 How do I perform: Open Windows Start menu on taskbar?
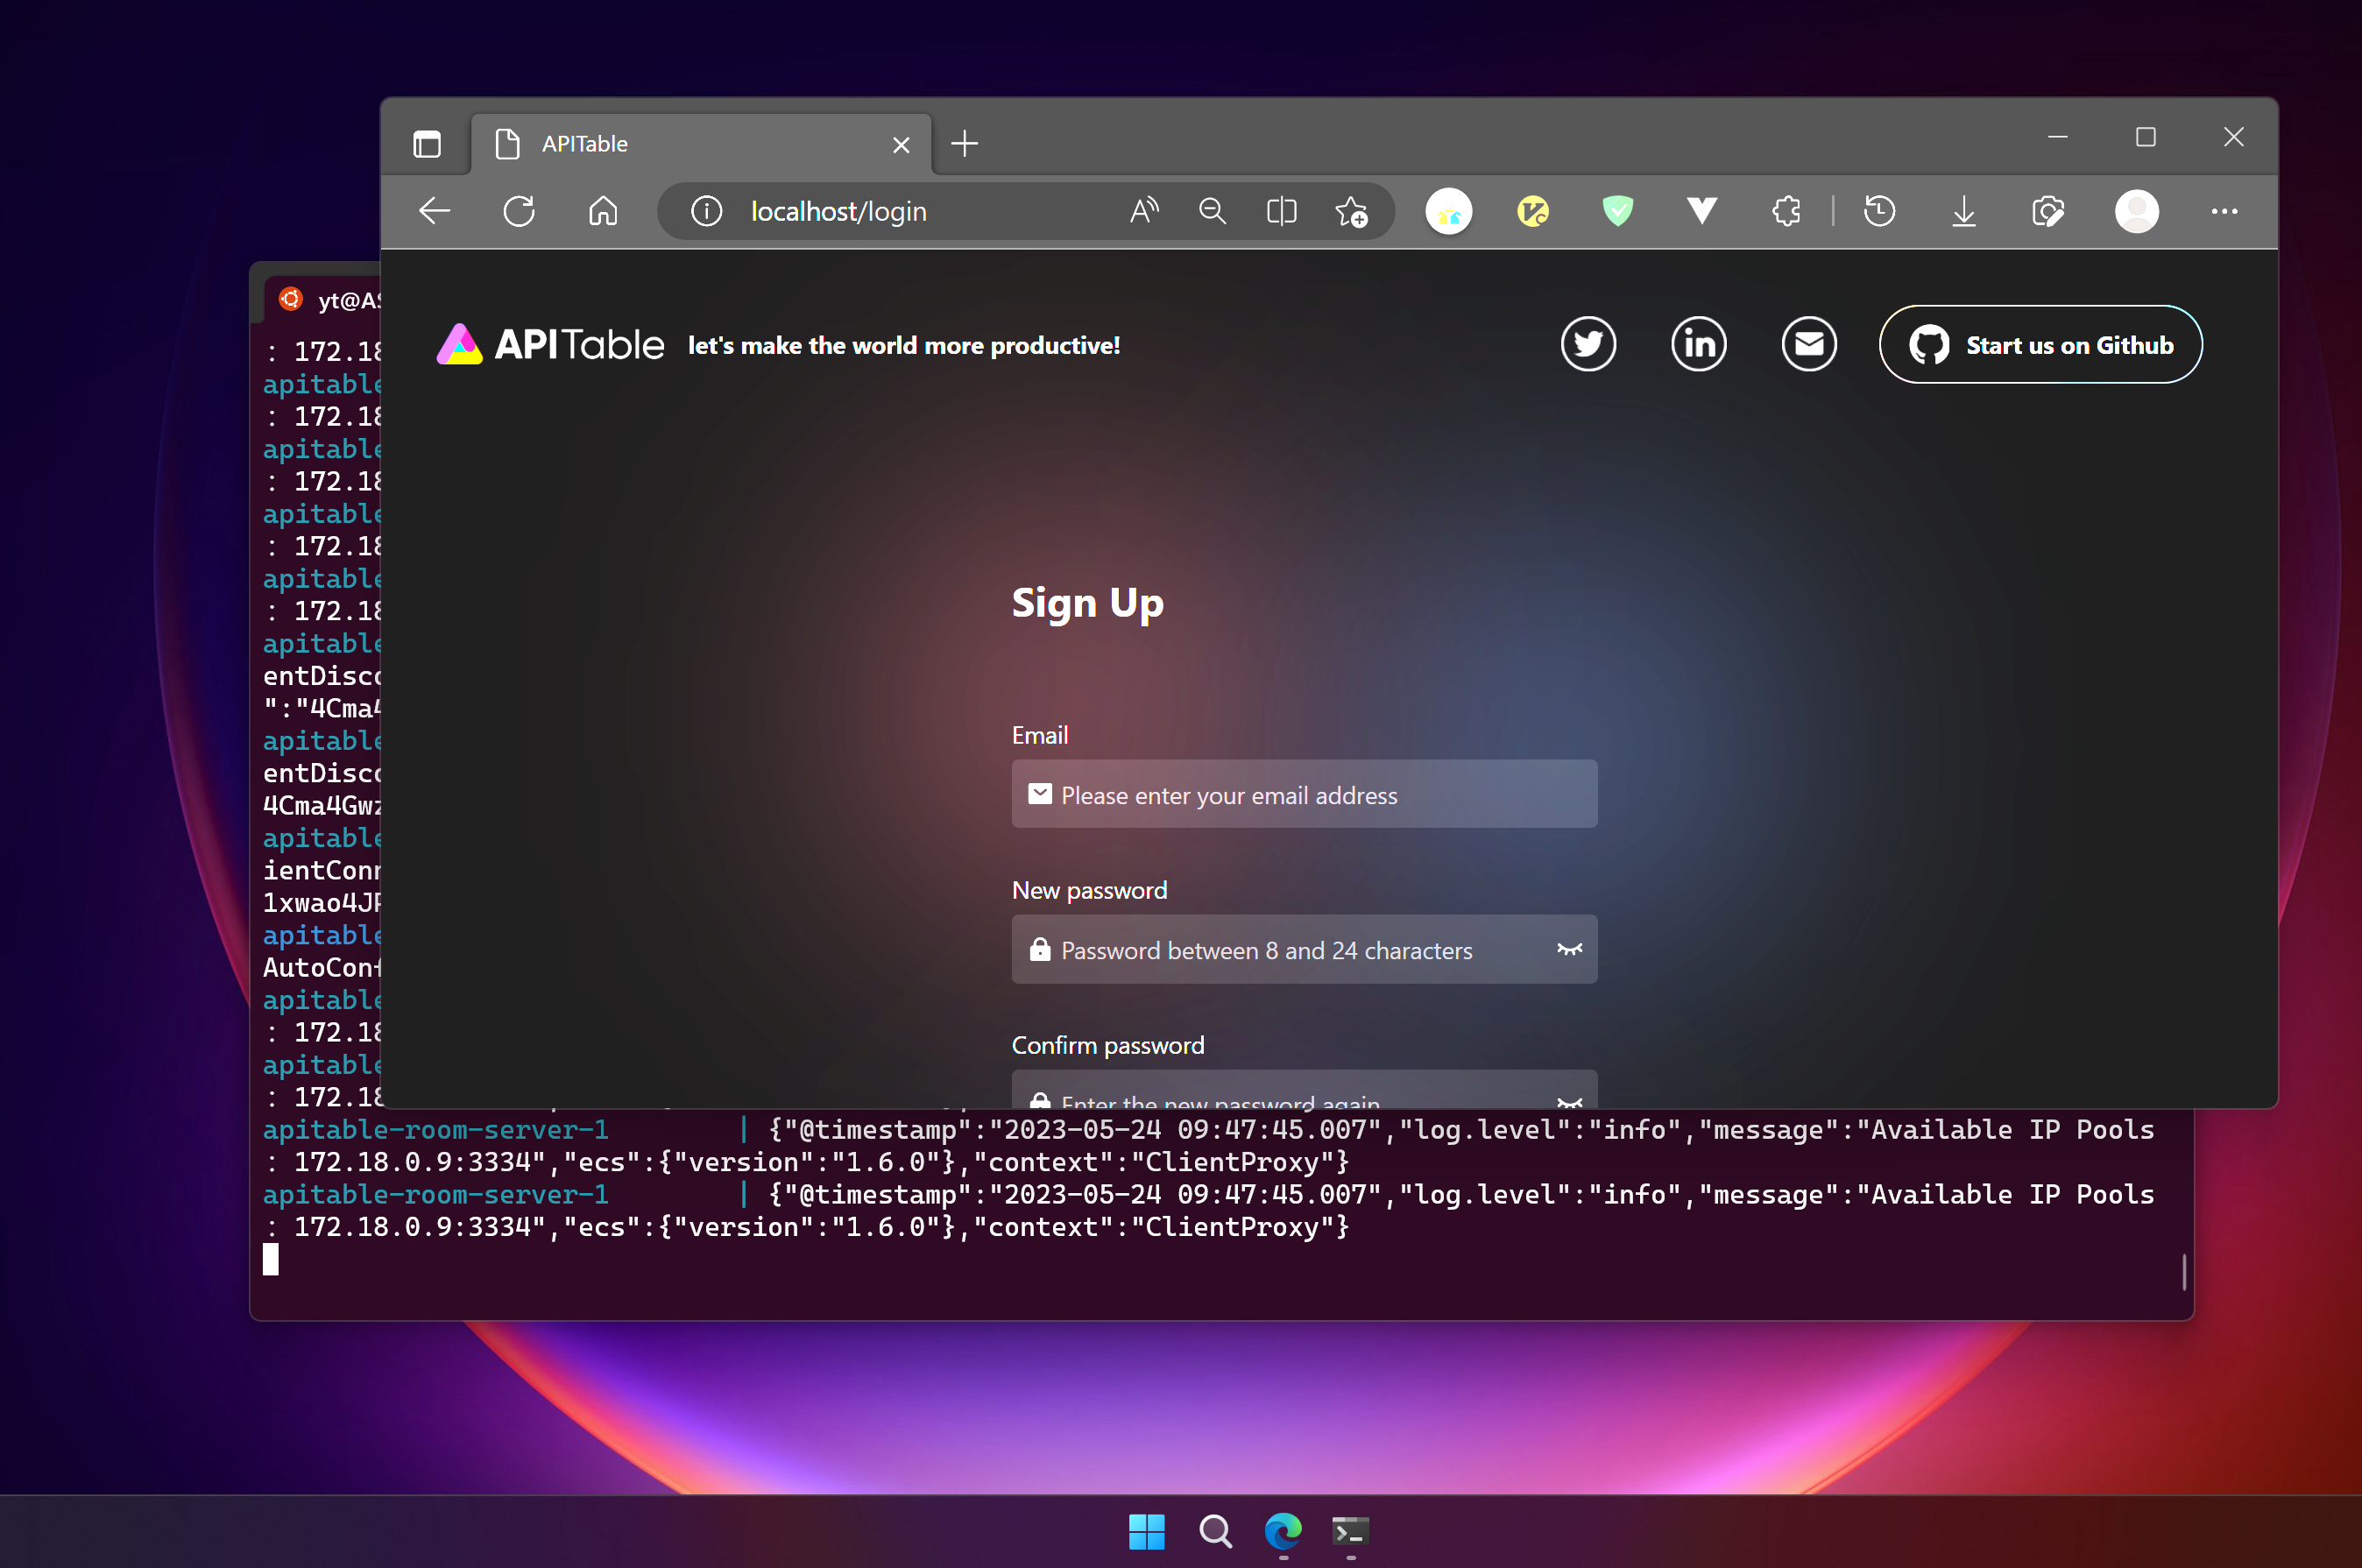coord(1146,1530)
